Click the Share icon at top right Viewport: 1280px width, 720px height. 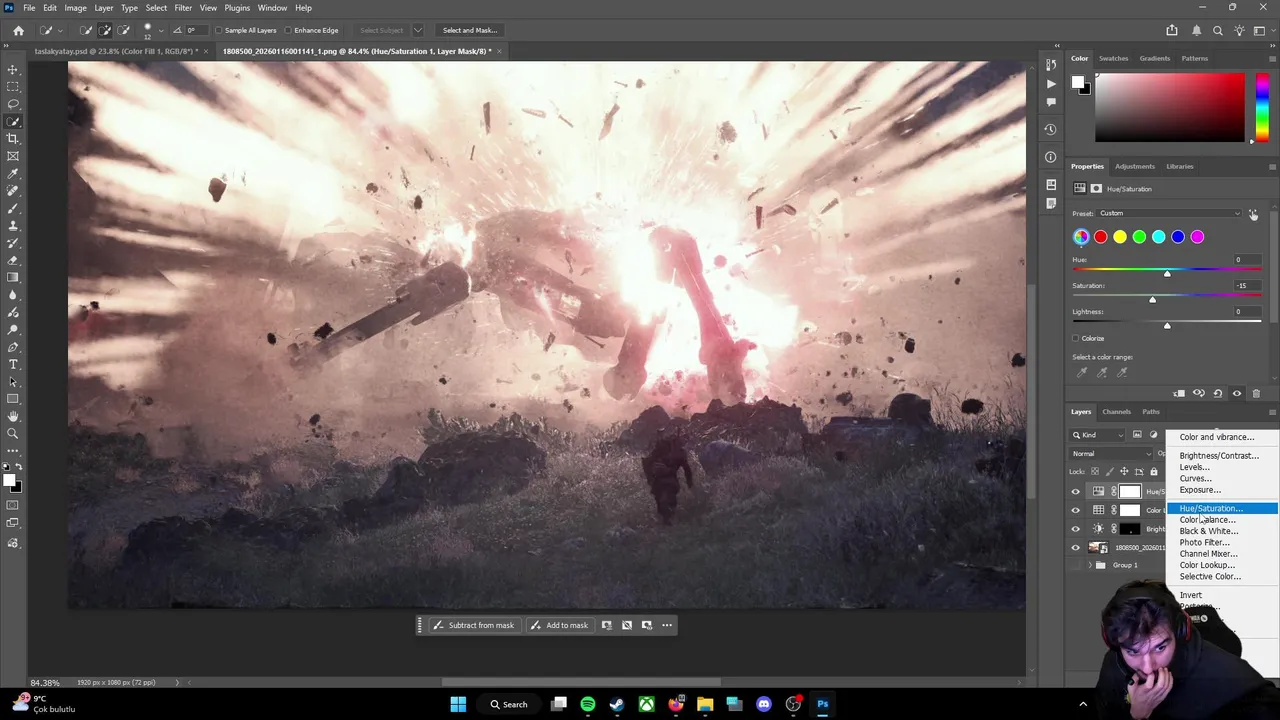pyautogui.click(x=1172, y=30)
